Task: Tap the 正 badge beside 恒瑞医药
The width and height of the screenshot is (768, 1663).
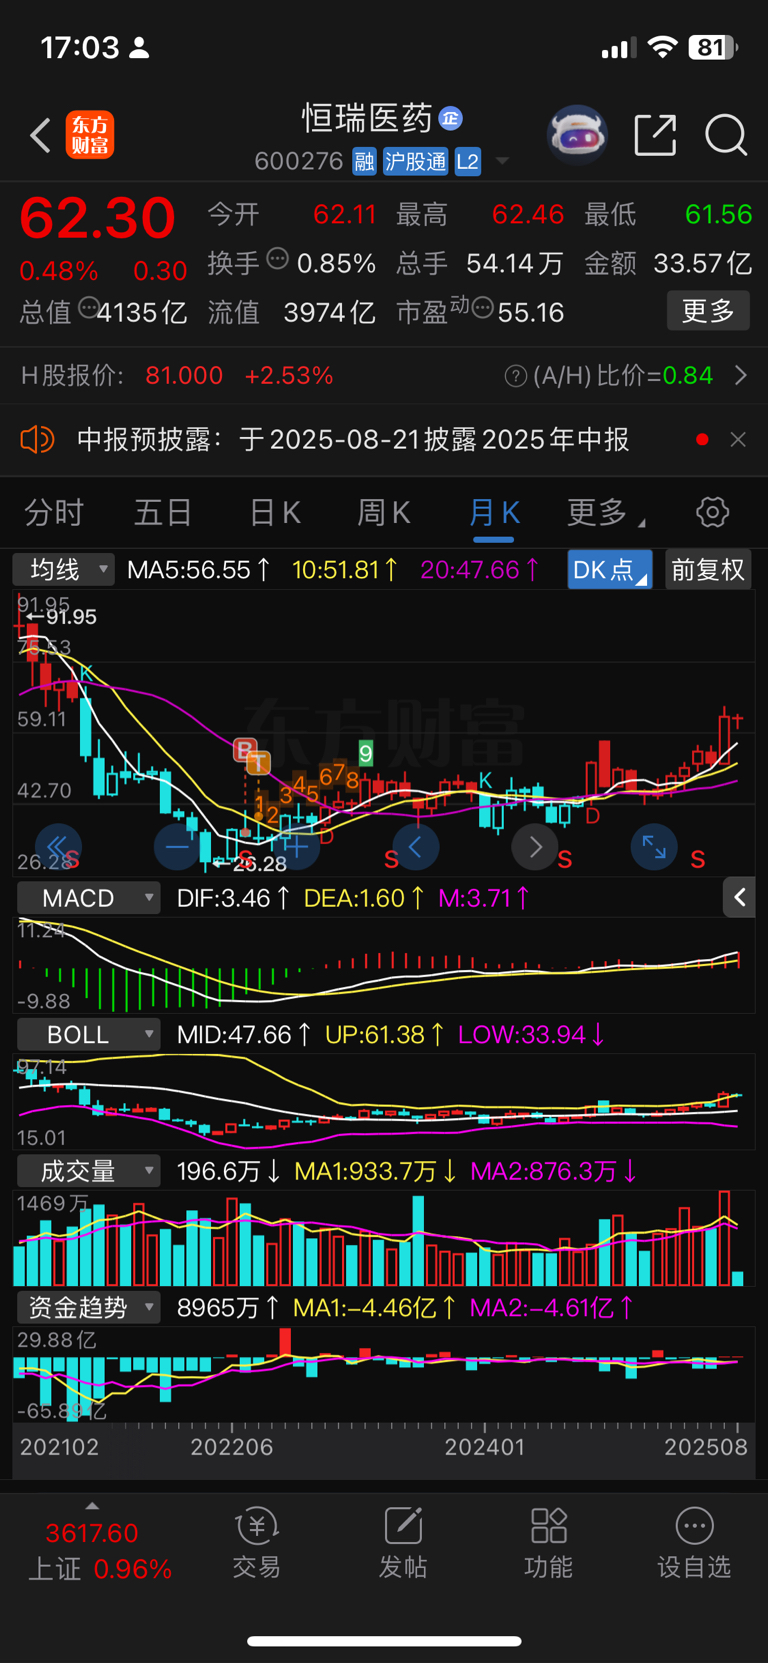Action: [x=451, y=118]
